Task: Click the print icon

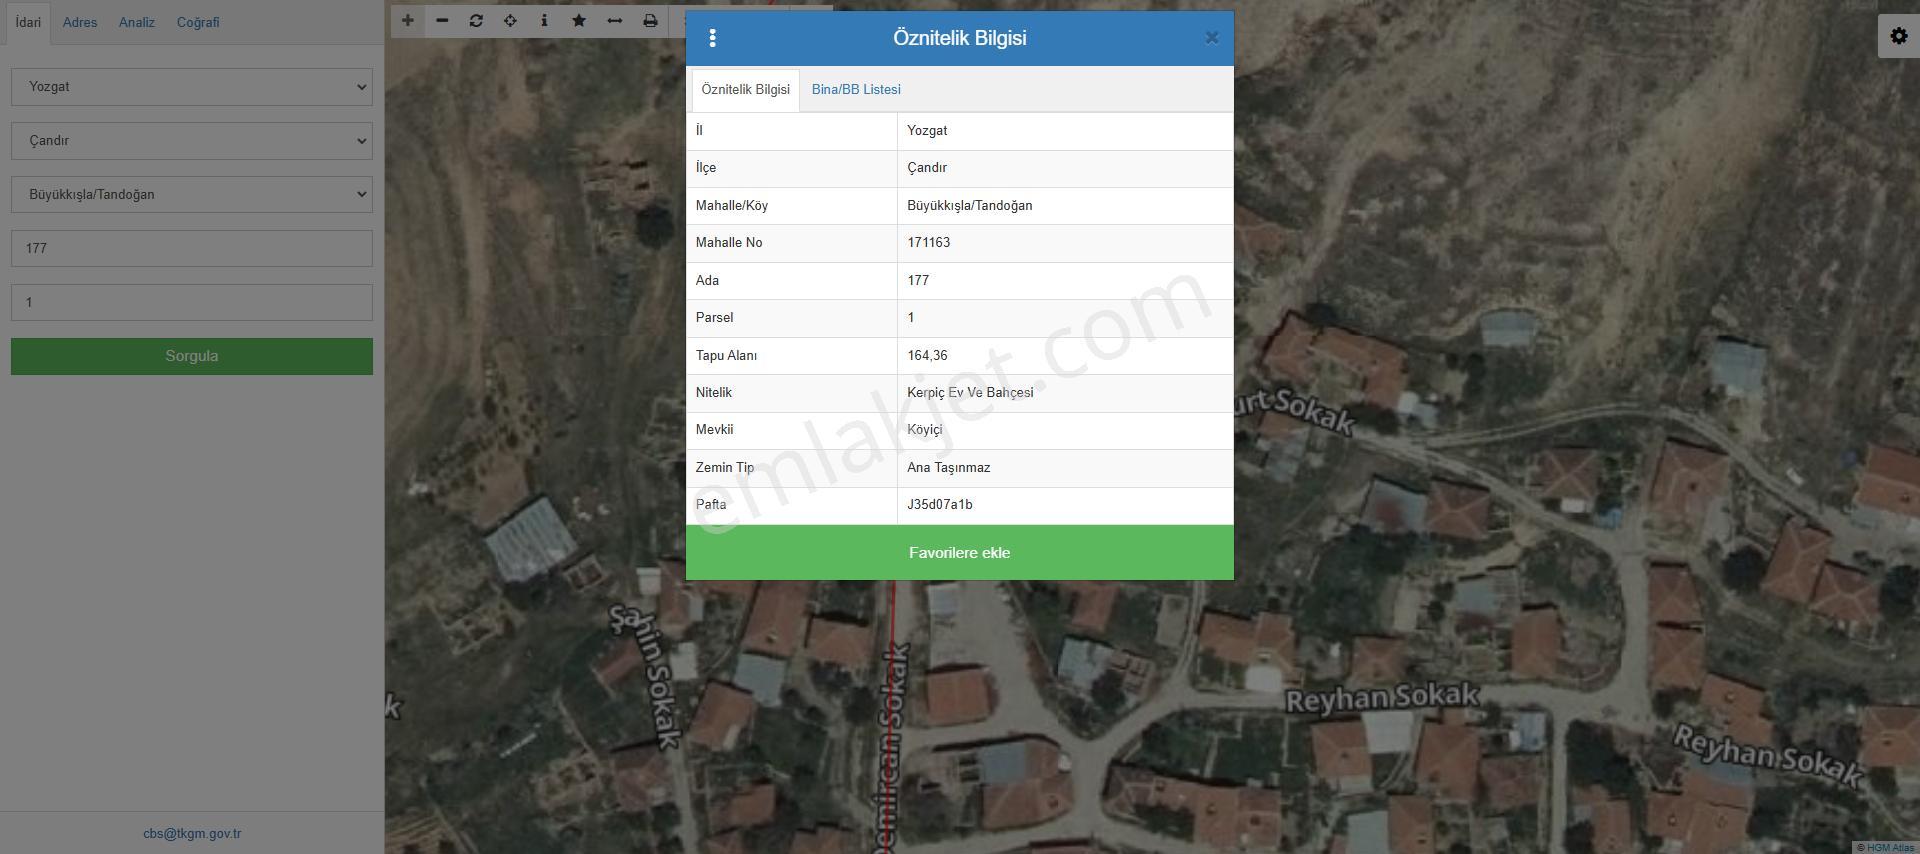Action: (x=650, y=21)
